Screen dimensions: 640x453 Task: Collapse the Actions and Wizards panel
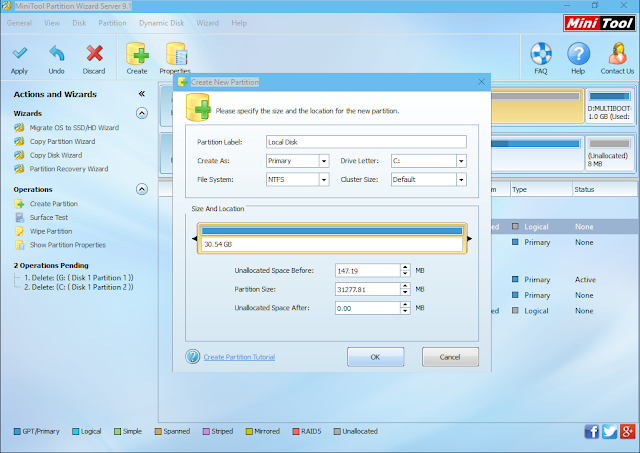142,94
